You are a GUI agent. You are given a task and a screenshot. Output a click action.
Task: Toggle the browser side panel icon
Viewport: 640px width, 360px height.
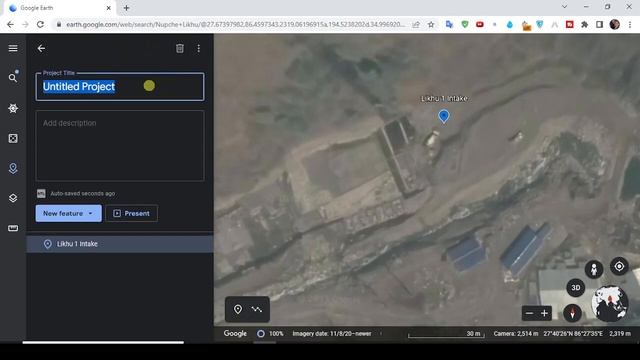pos(600,24)
